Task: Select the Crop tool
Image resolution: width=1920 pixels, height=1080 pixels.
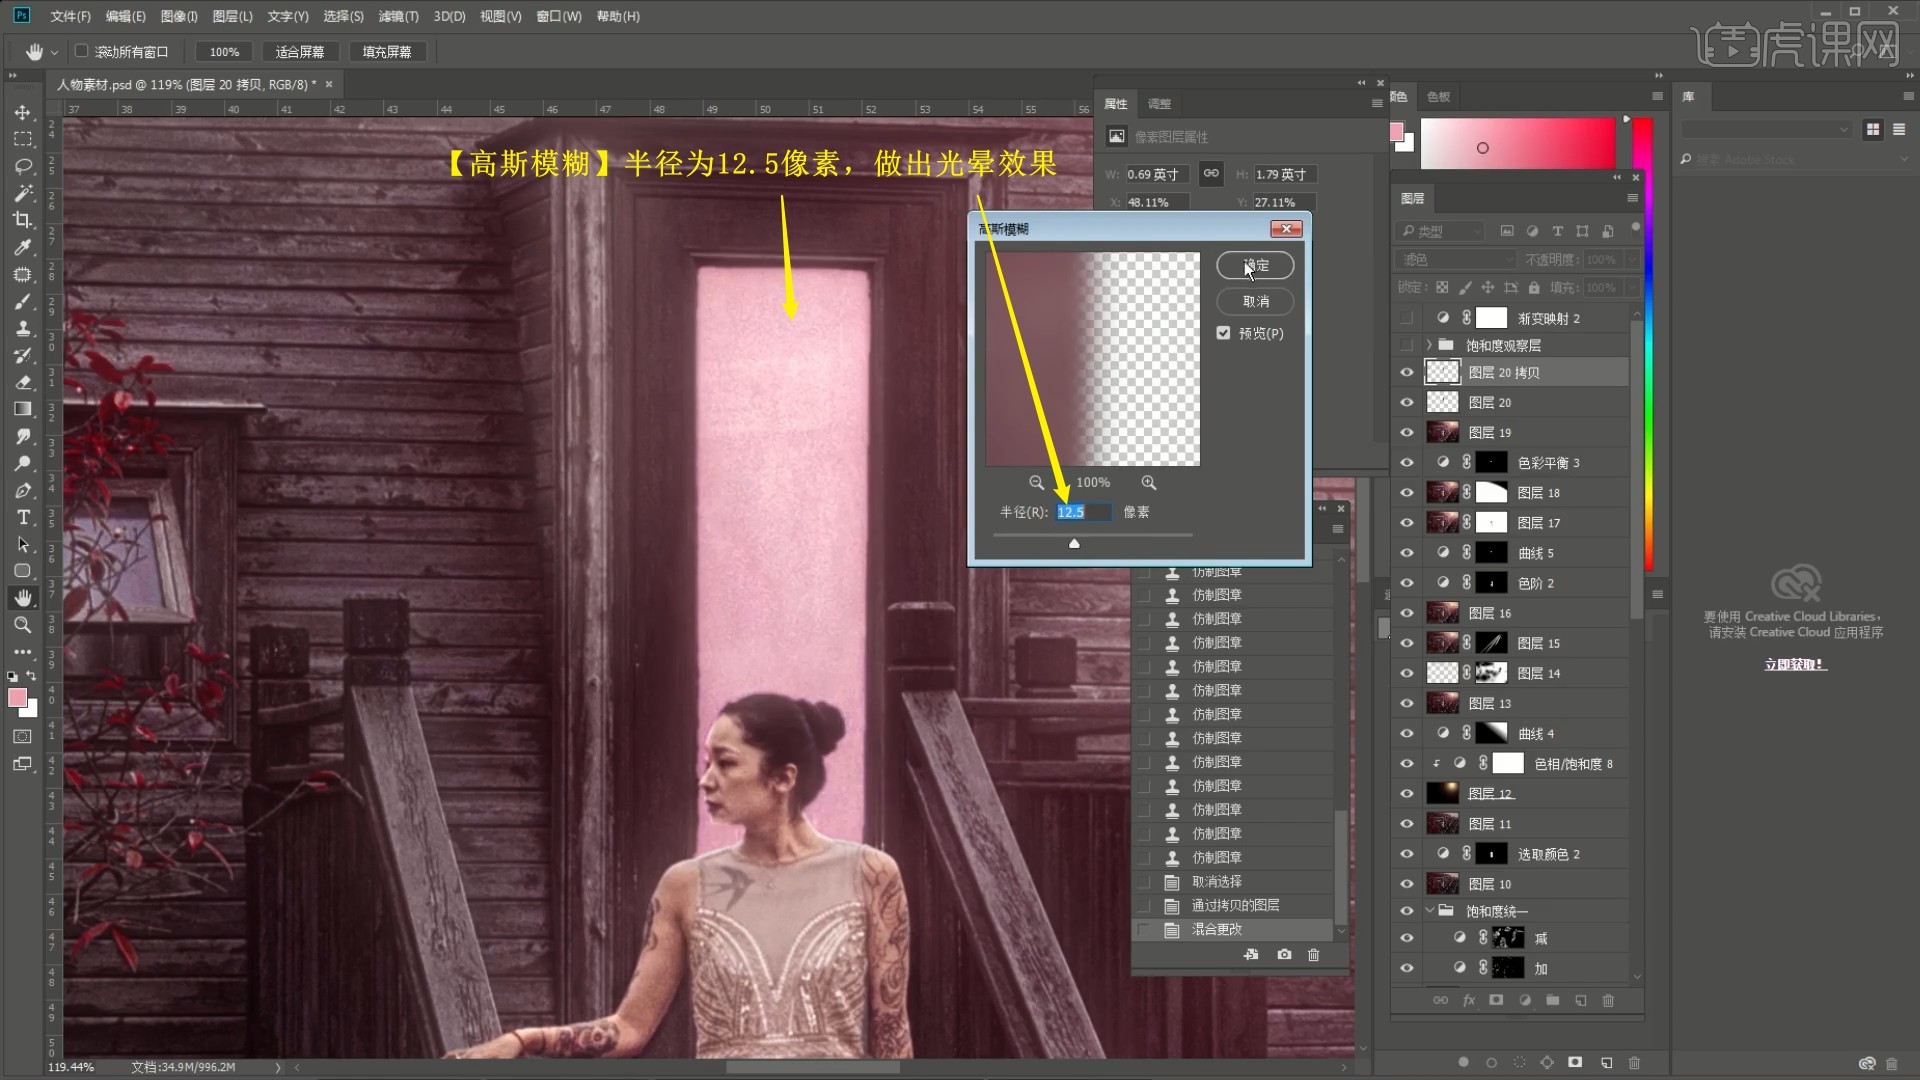Action: [23, 220]
